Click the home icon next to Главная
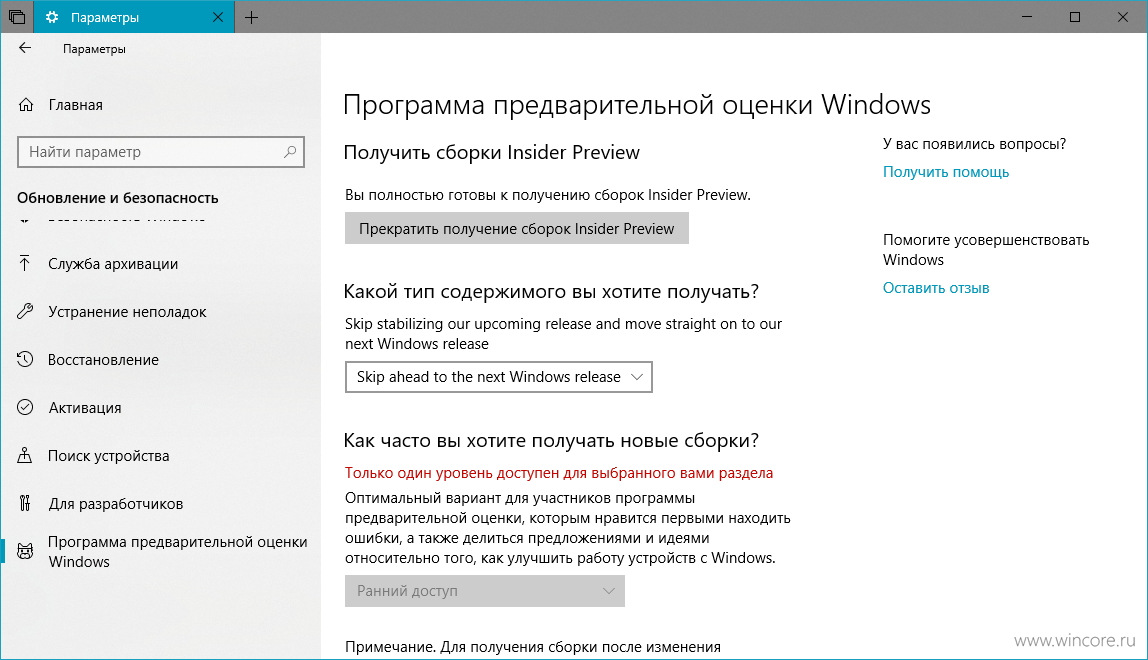The width and height of the screenshot is (1148, 660). pyautogui.click(x=26, y=105)
